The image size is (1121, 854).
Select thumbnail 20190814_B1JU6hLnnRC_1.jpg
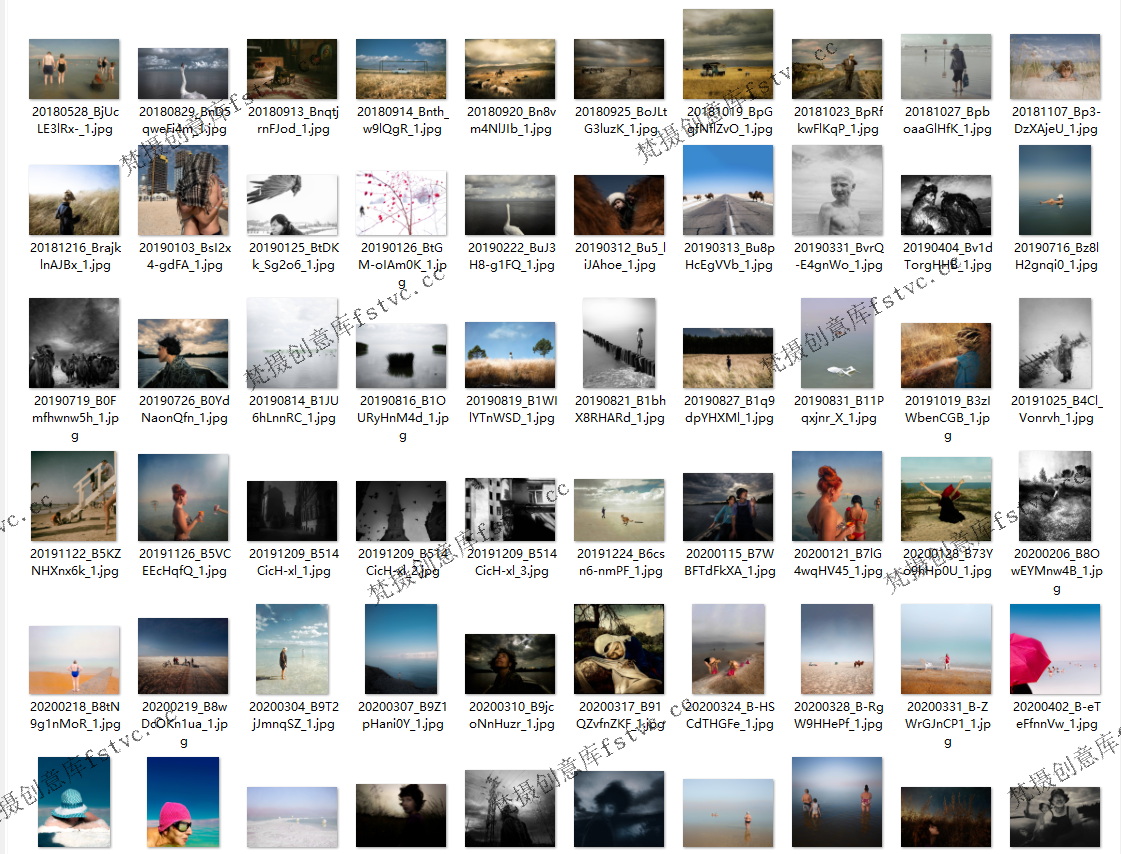[x=292, y=343]
